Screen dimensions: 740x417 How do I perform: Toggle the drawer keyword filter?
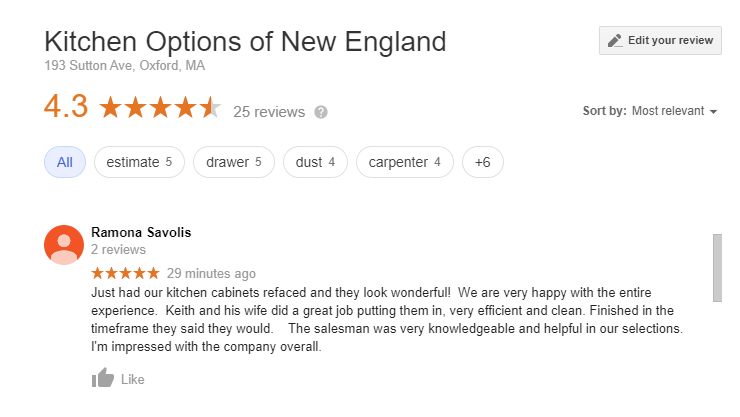(x=234, y=162)
